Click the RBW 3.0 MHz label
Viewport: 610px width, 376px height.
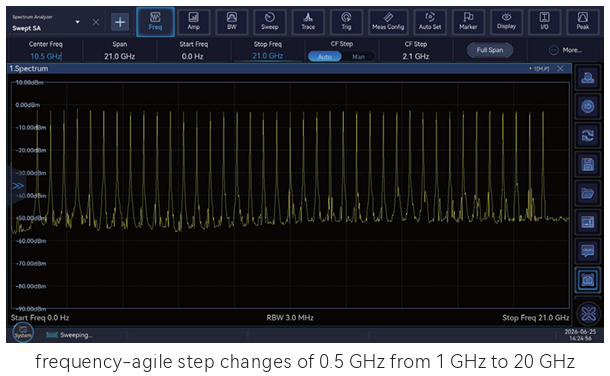[x=290, y=318]
